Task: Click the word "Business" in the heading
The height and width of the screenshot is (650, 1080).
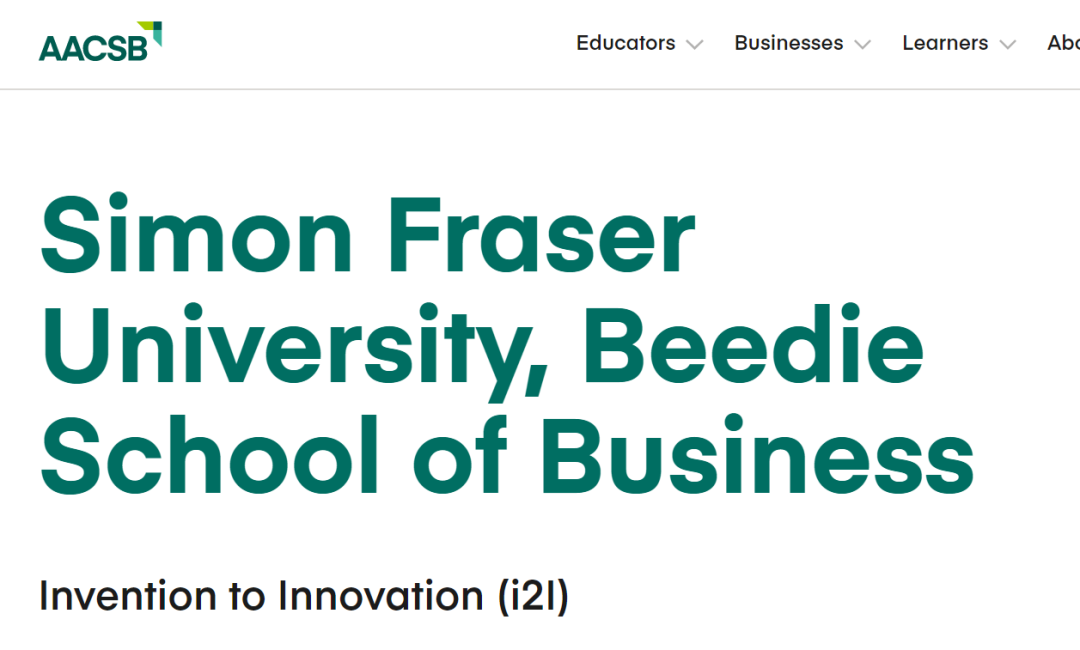Action: pos(757,457)
